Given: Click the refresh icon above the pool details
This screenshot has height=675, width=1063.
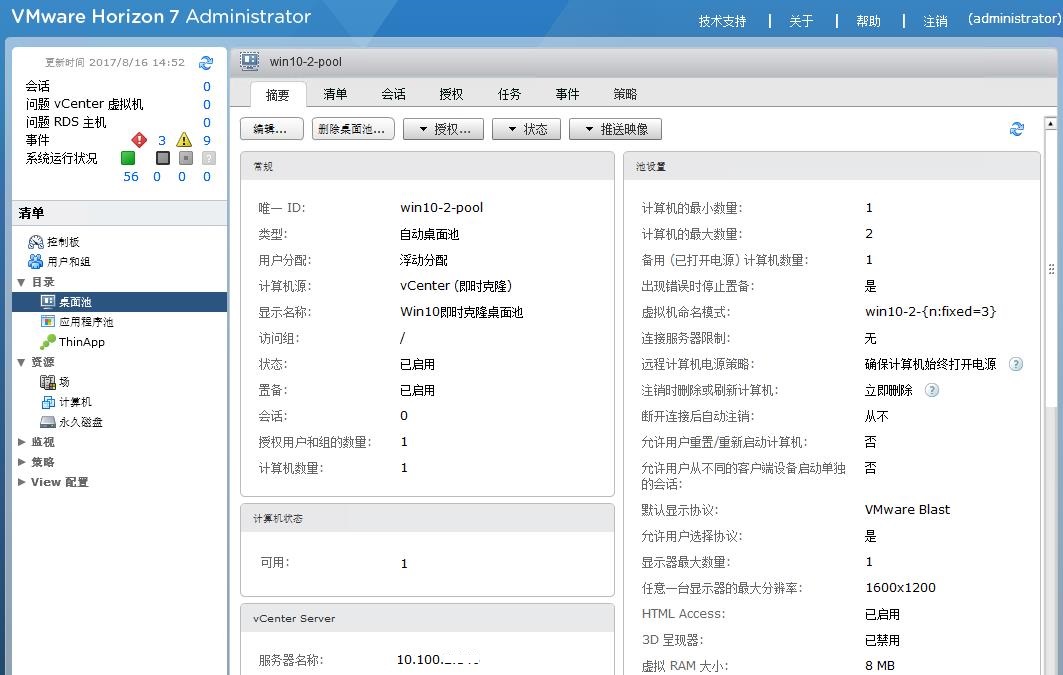Looking at the screenshot, I should tap(1017, 128).
